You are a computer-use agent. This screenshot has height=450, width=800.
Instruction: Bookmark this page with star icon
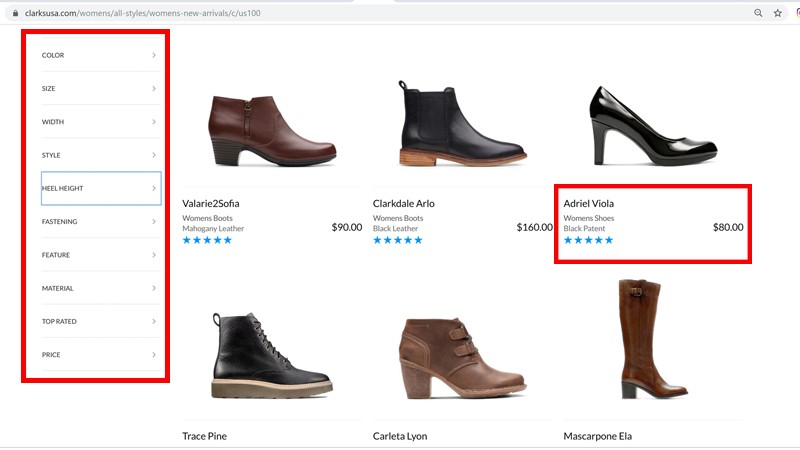pos(778,13)
